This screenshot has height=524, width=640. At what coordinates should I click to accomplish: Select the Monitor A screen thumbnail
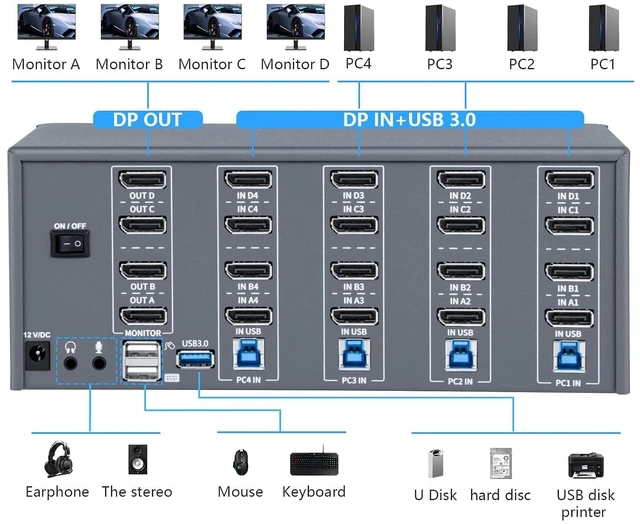click(47, 27)
